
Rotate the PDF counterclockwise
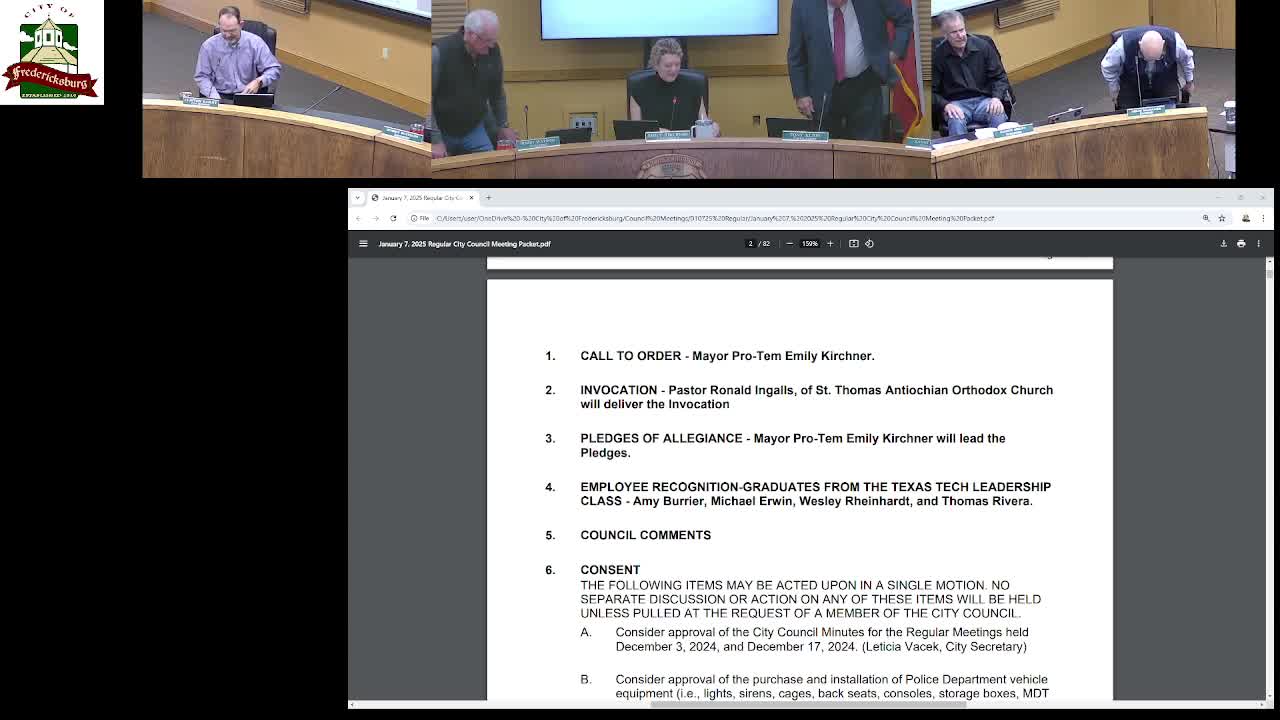869,243
